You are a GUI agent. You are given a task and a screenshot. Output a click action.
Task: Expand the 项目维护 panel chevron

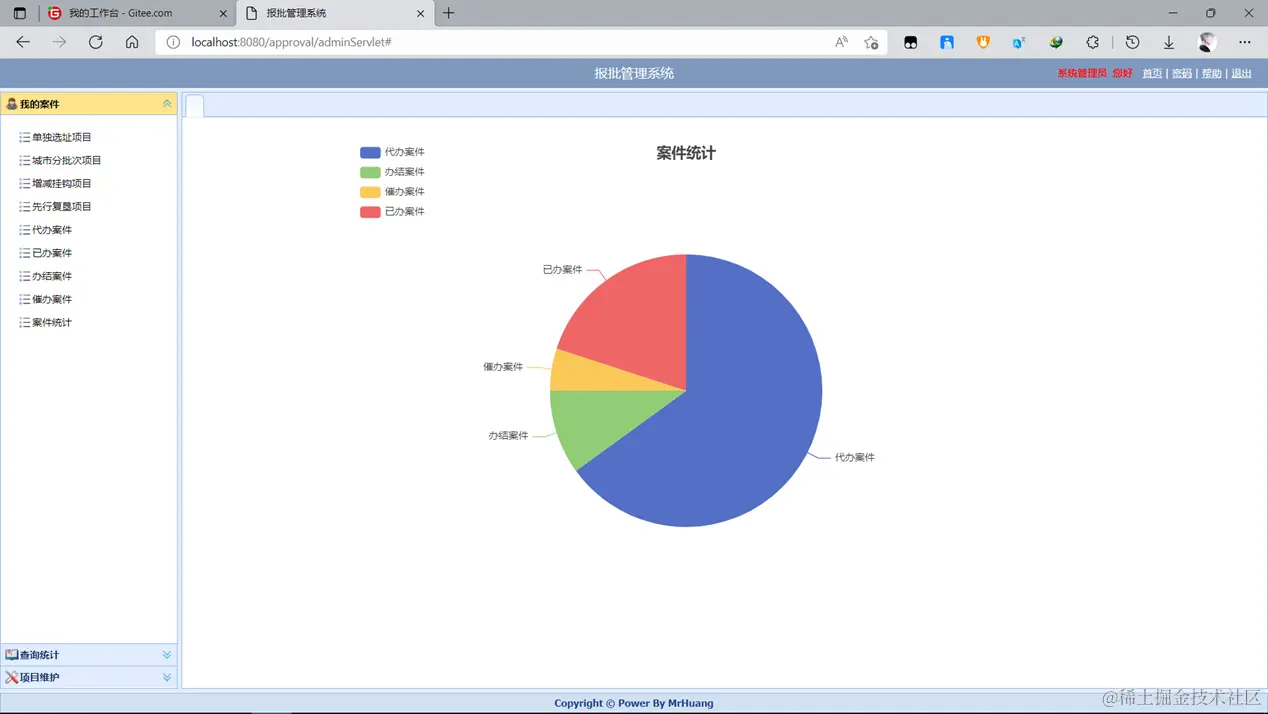[x=167, y=677]
